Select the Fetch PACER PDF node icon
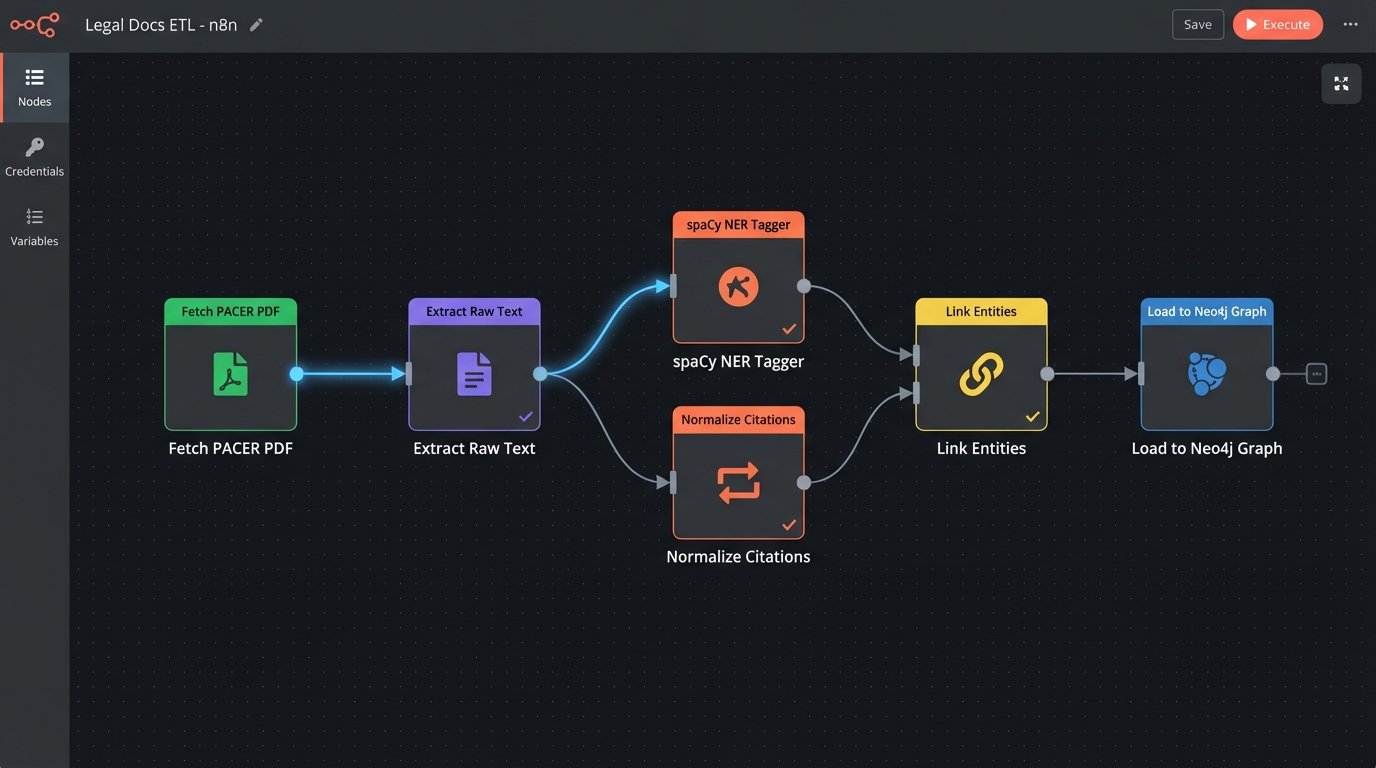 coord(230,375)
